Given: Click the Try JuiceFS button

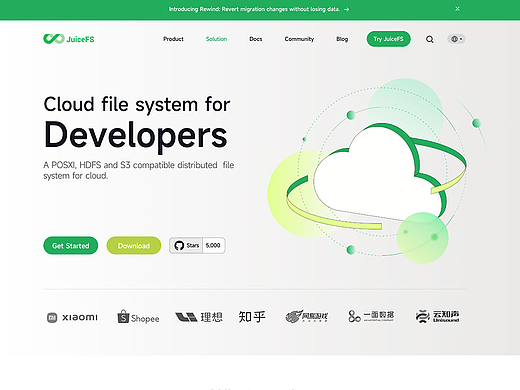Looking at the screenshot, I should 388,39.
